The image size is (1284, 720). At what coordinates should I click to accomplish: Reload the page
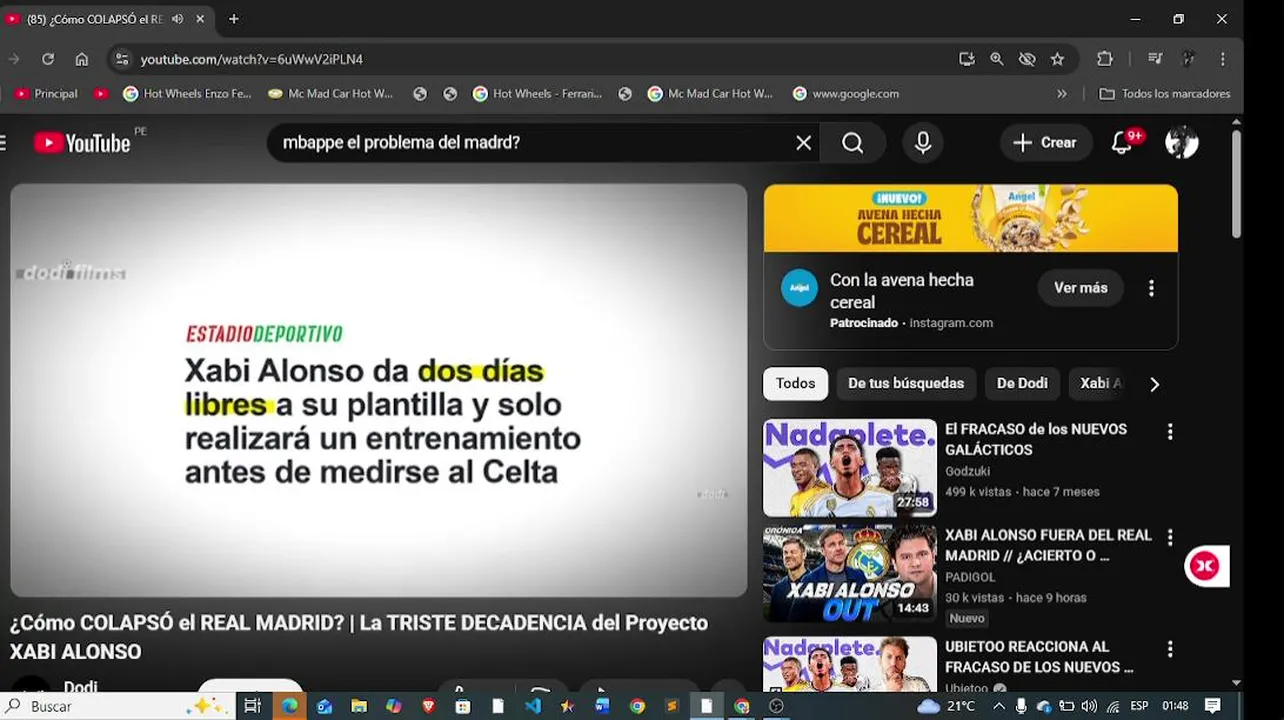tap(47, 59)
